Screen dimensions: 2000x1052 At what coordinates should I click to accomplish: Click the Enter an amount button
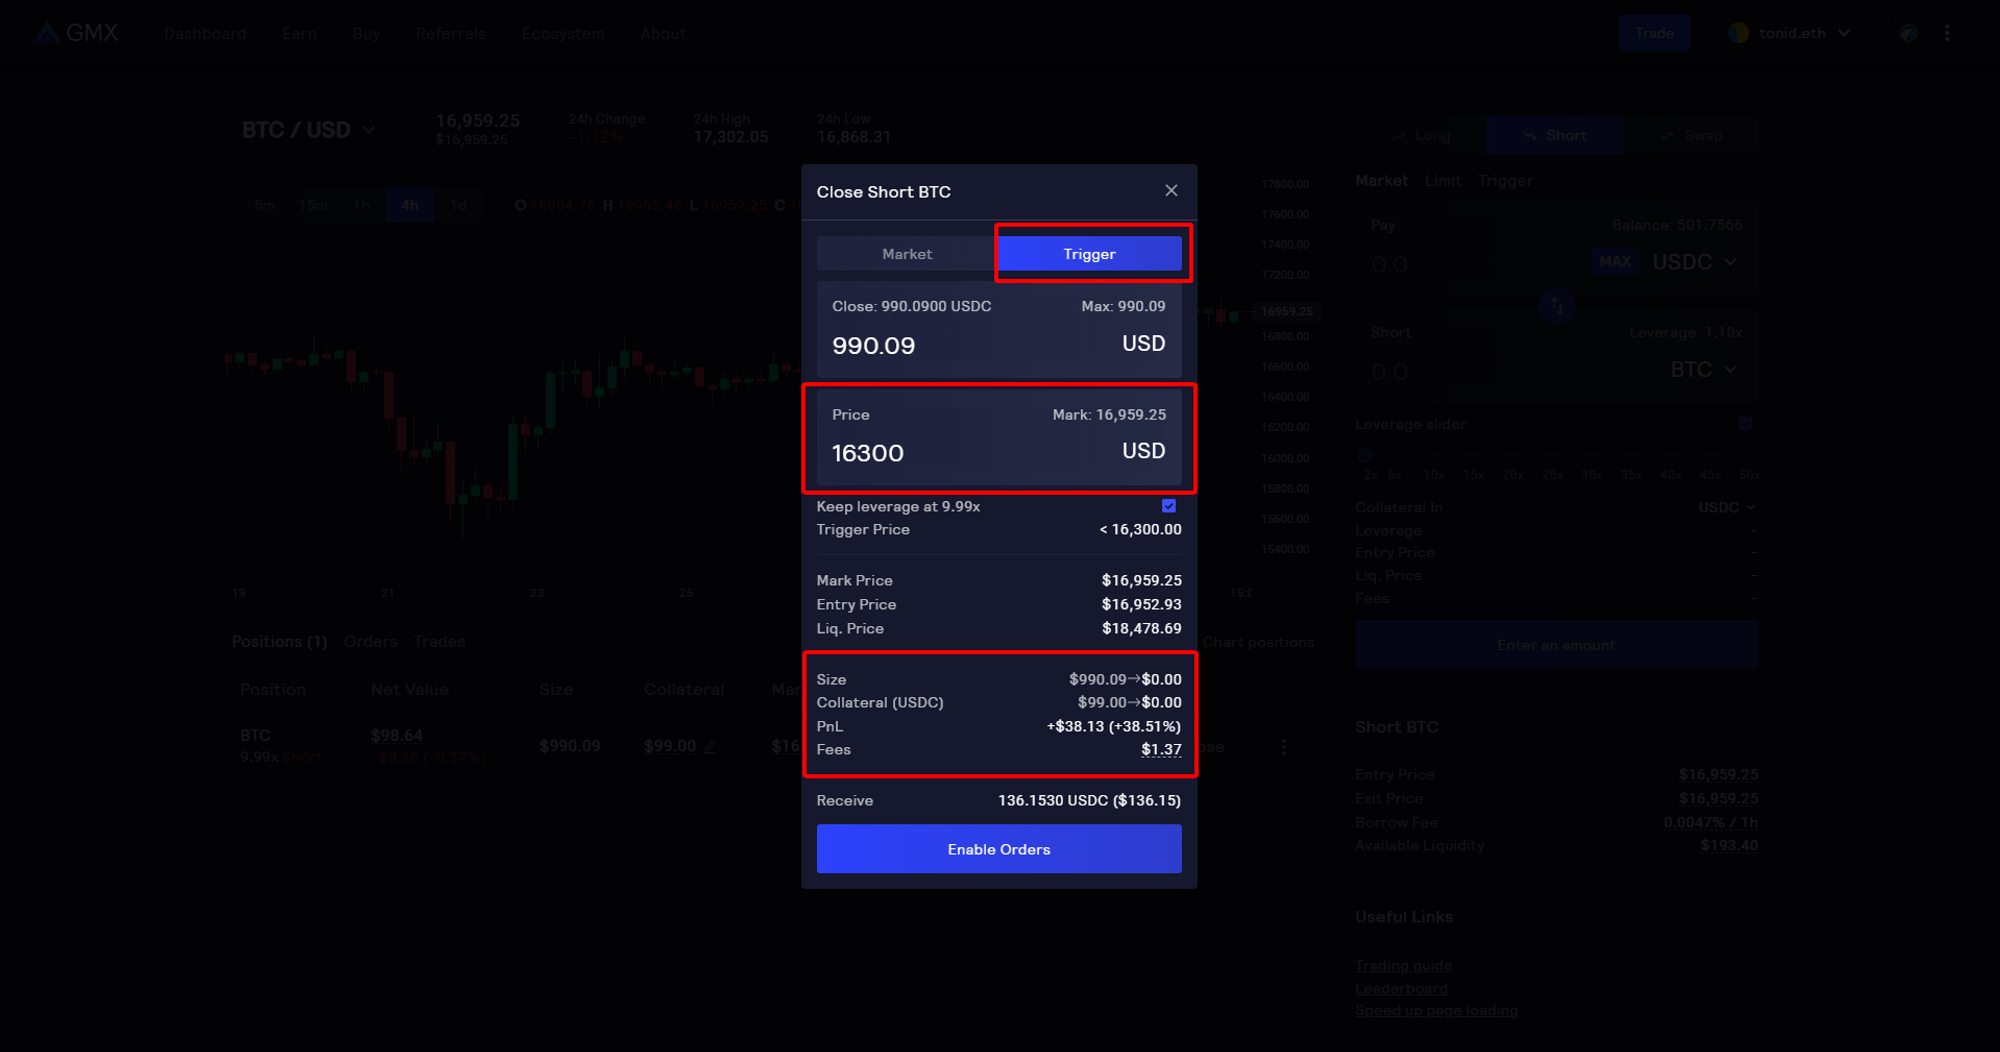pyautogui.click(x=1556, y=645)
